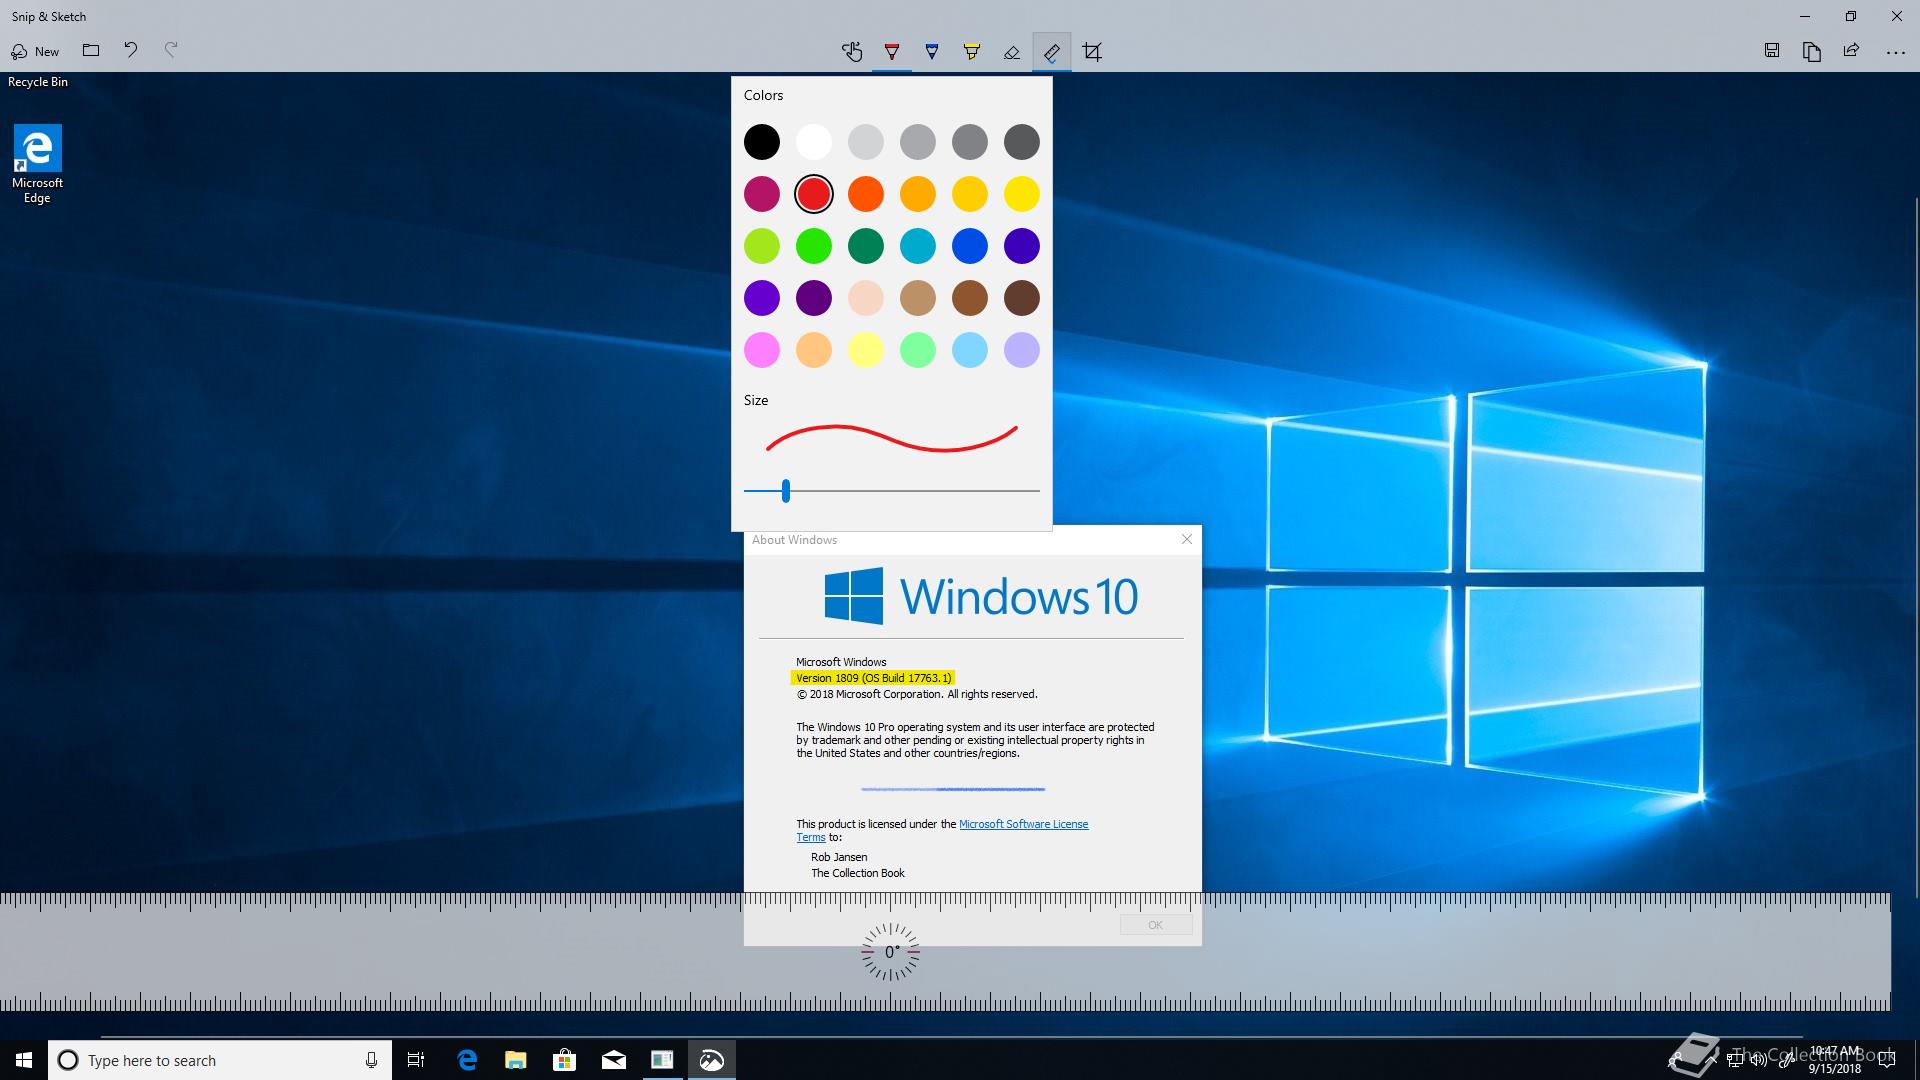Select the blue Pencil tool
1920x1080 pixels.
932,52
